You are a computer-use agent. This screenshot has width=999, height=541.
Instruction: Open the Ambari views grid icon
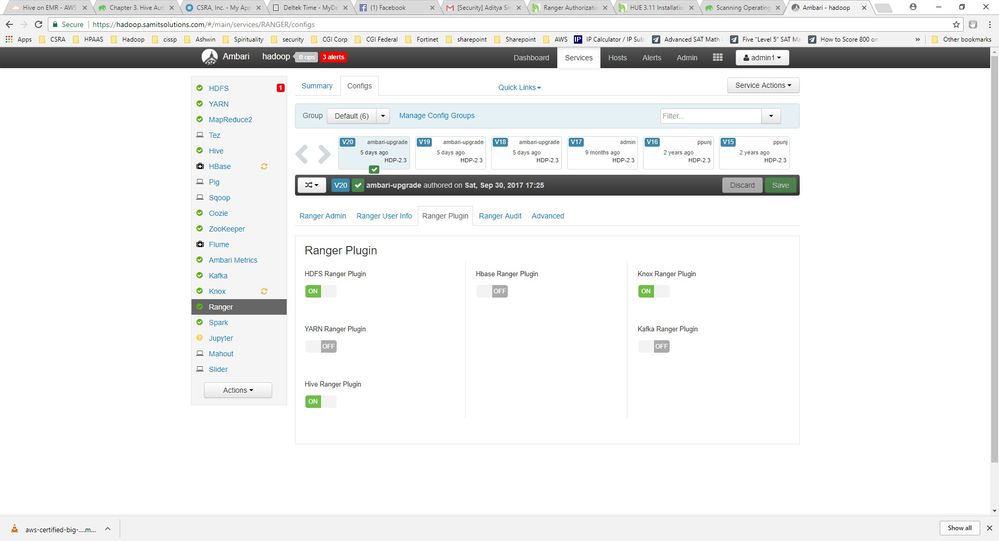[717, 57]
